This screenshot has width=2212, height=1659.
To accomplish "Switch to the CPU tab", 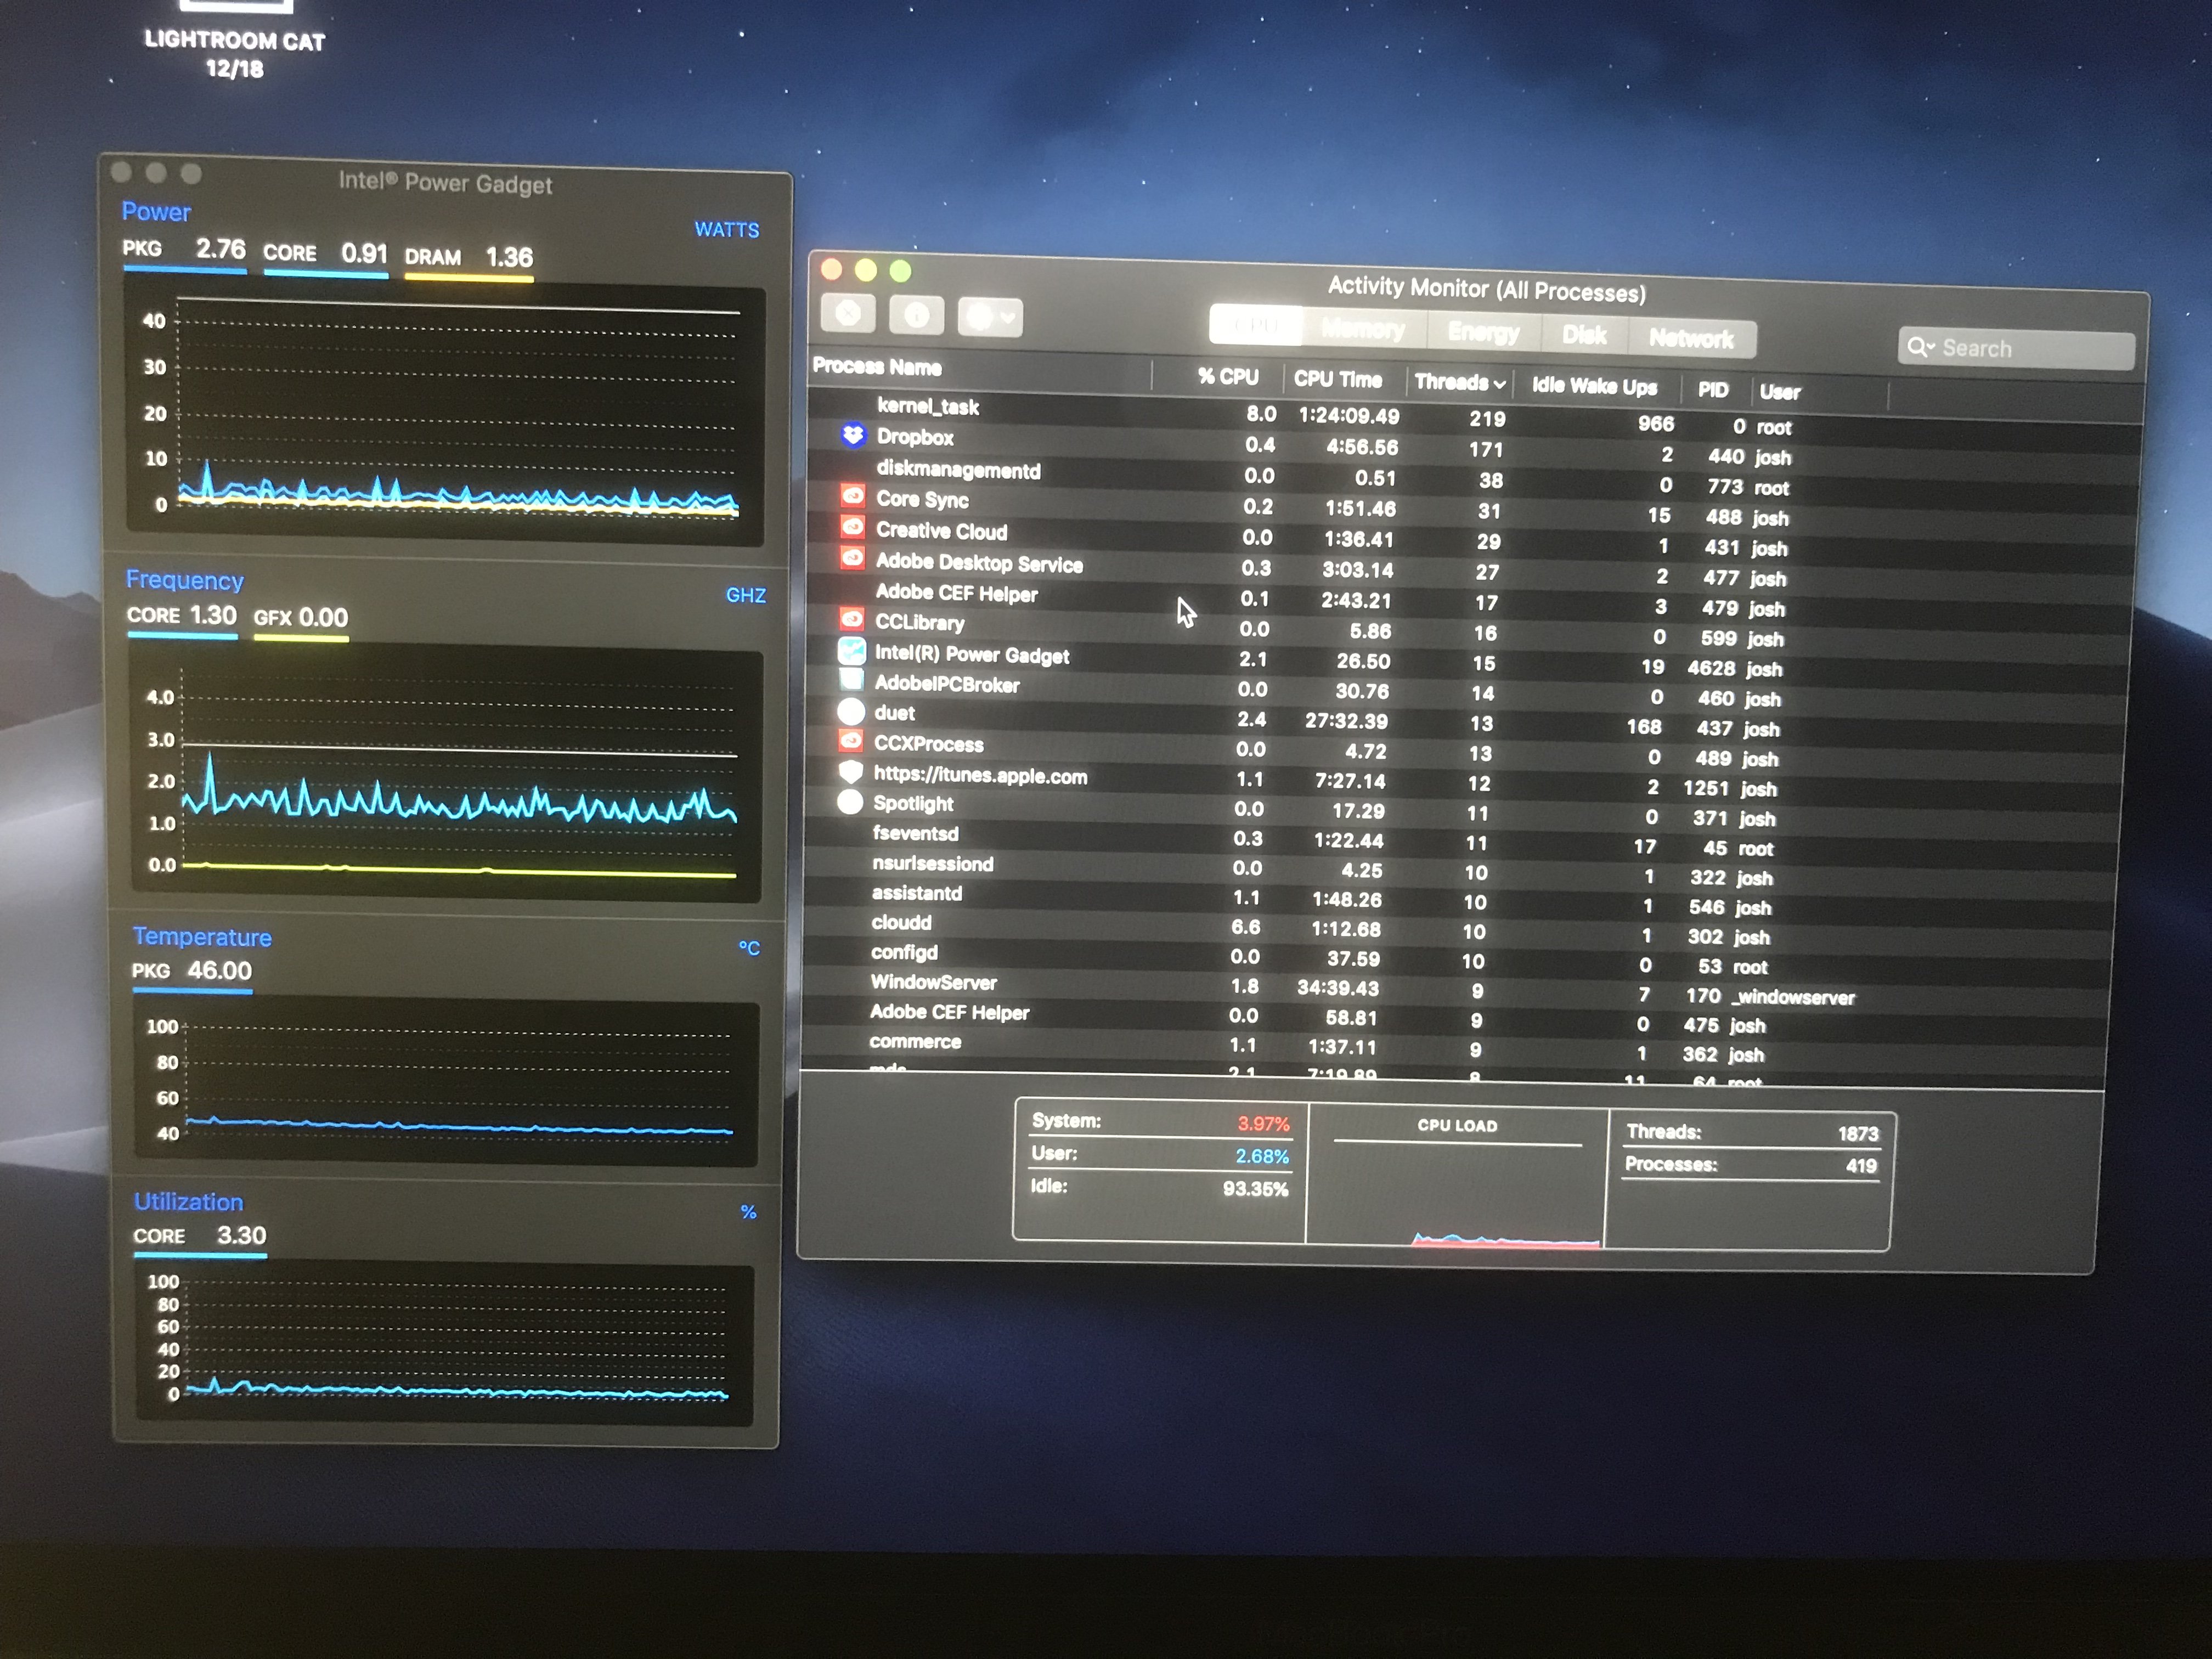I will 1255,325.
